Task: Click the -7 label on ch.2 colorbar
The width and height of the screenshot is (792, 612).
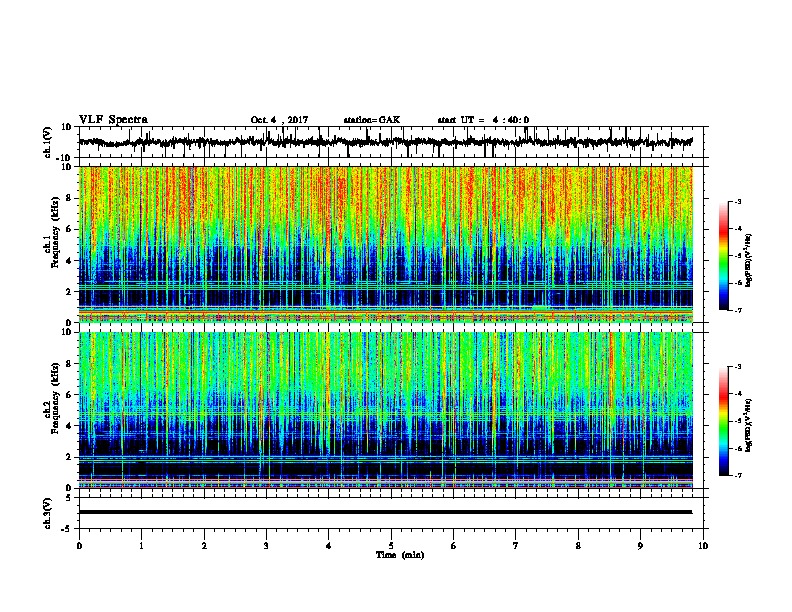Action: pos(737,475)
